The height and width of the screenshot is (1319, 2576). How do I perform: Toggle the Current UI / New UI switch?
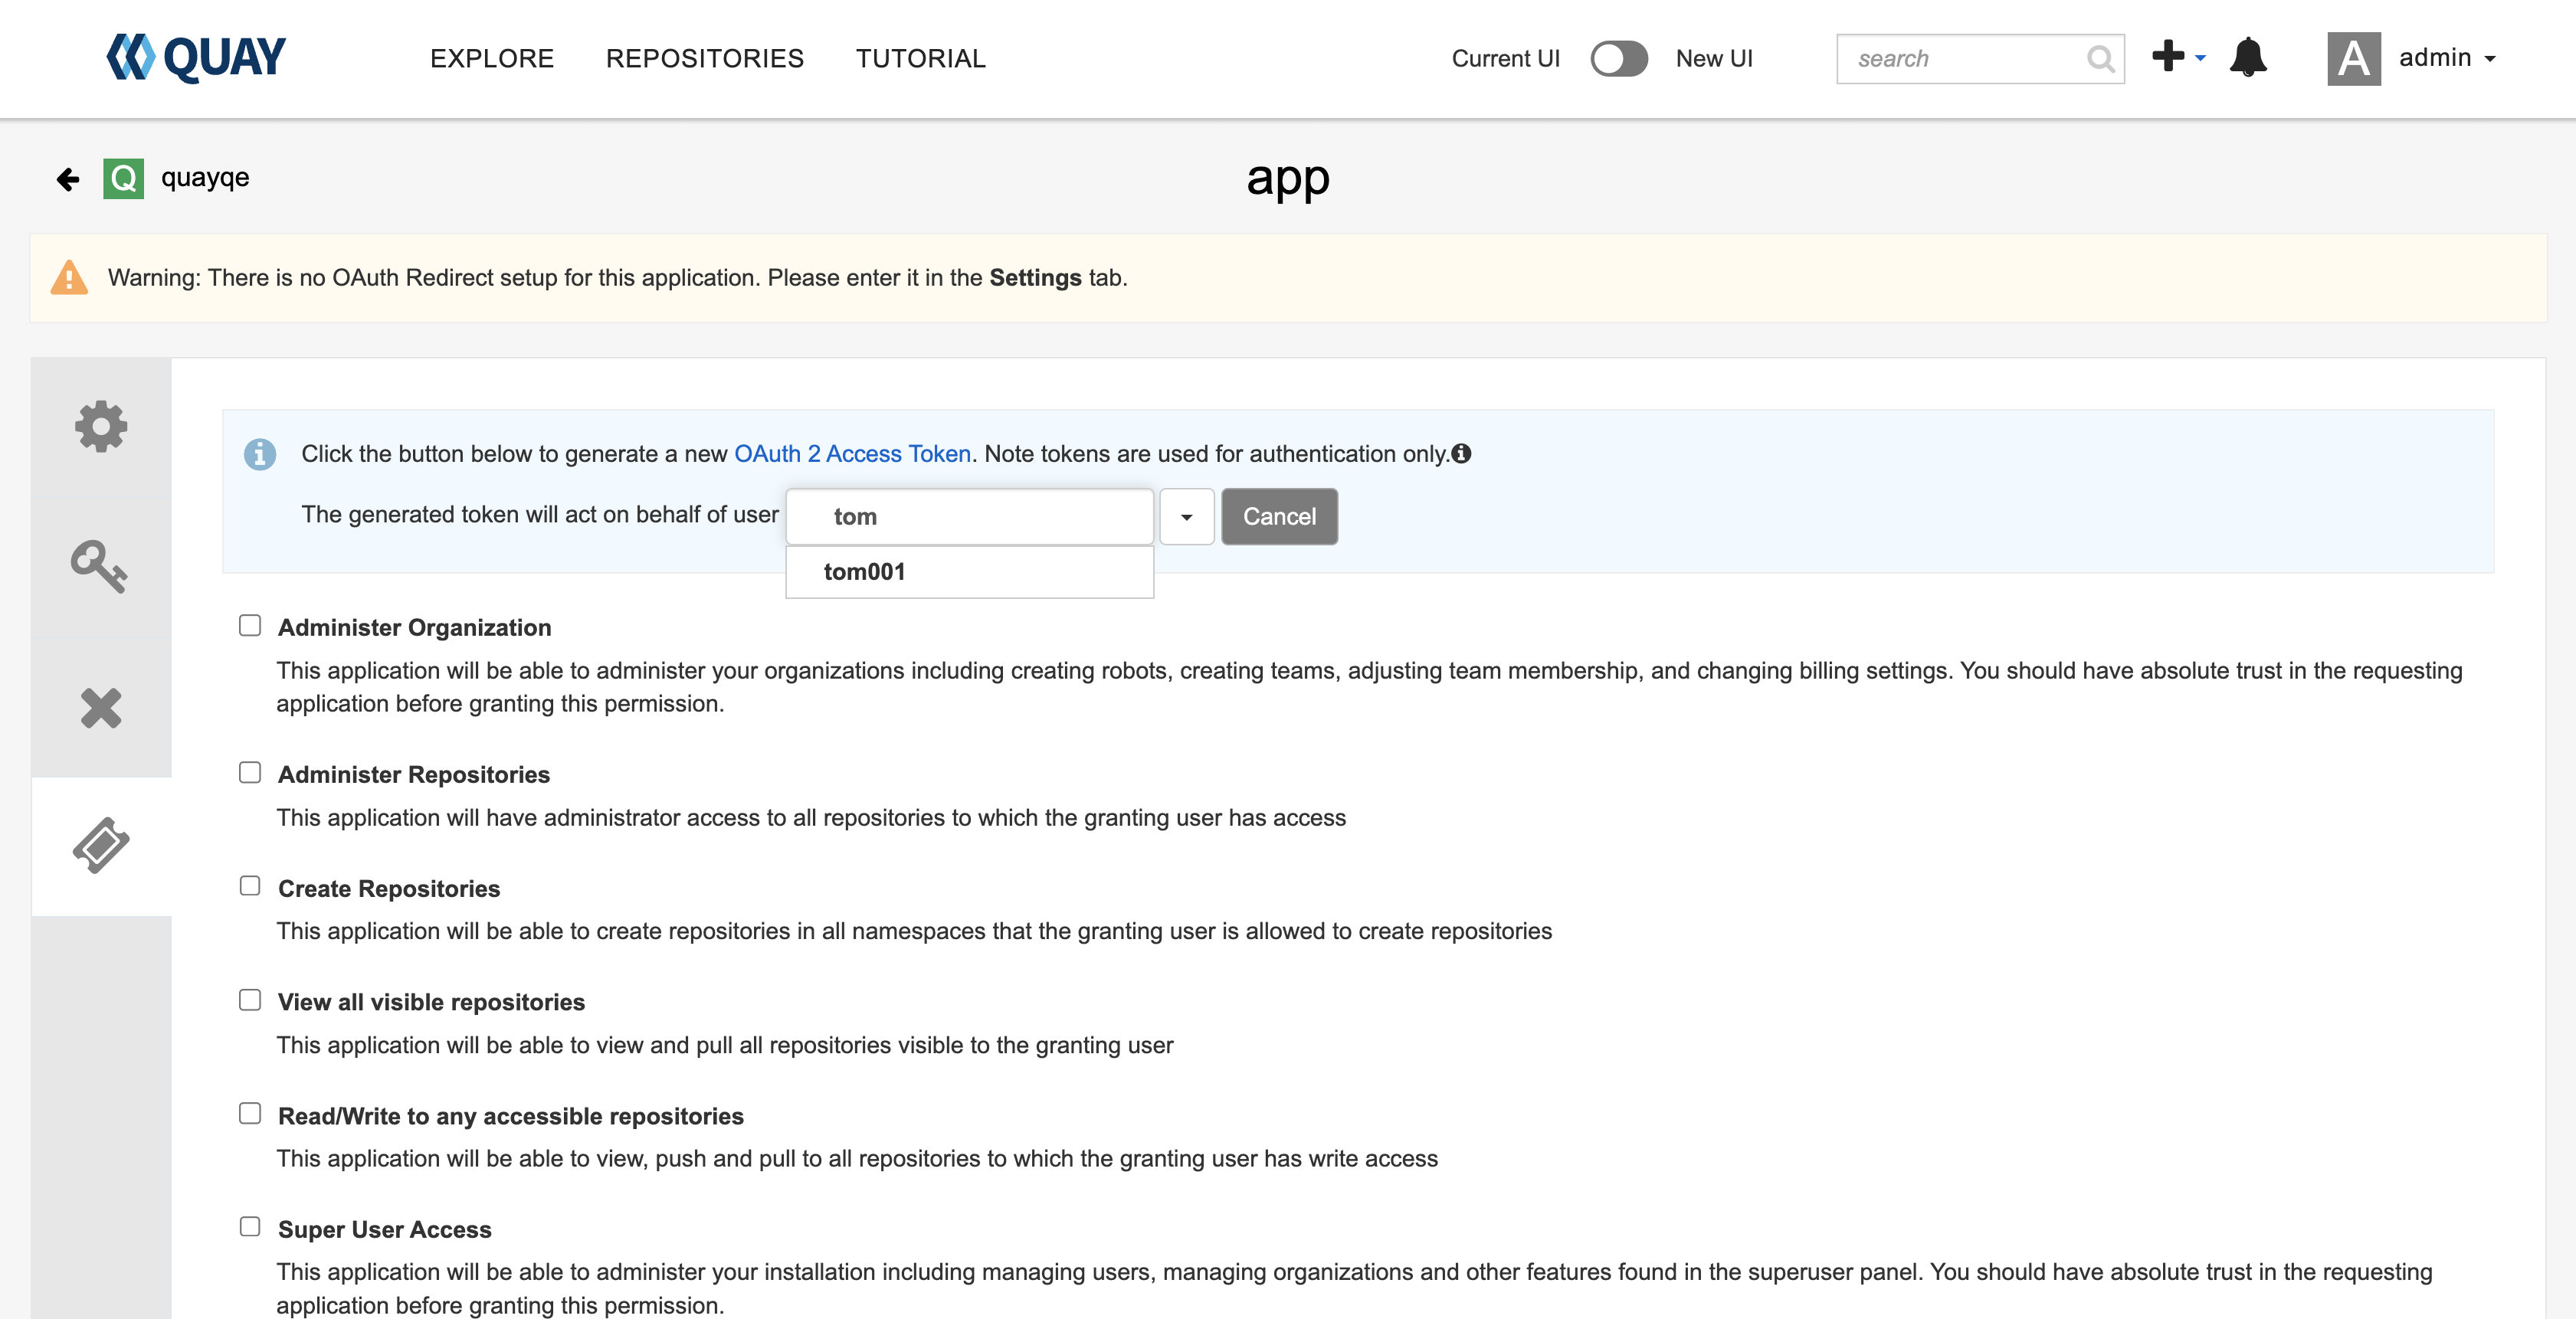[1618, 59]
